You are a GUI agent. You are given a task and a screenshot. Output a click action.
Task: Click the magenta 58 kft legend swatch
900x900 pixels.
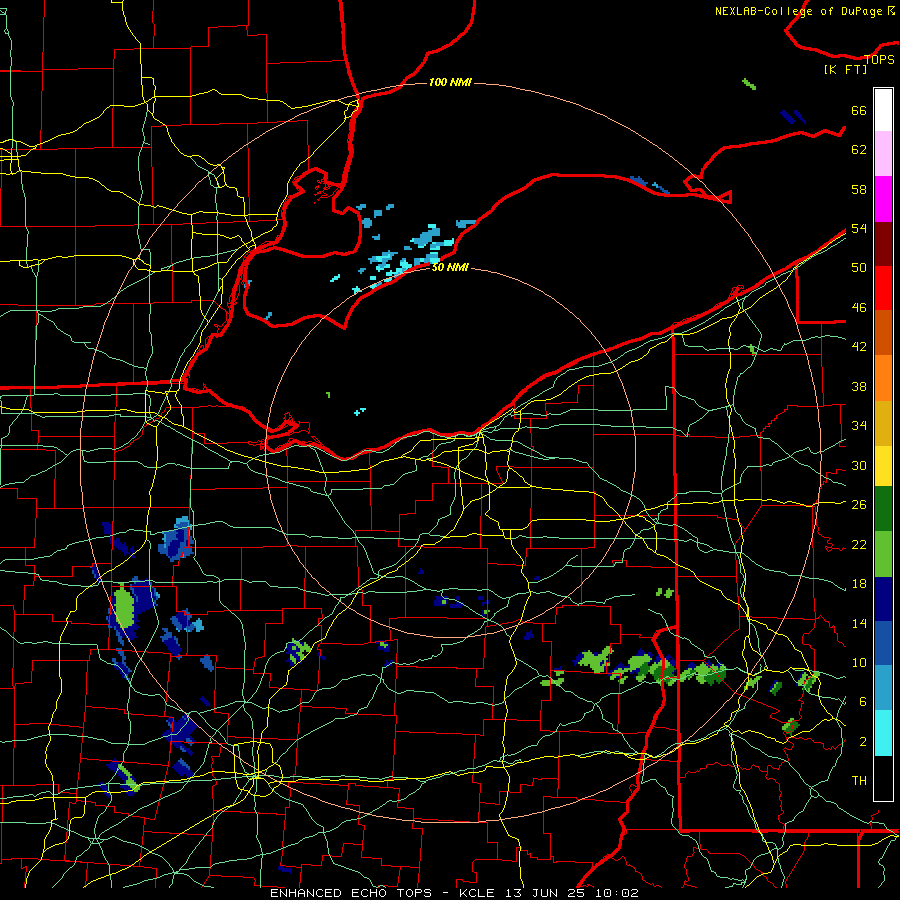coord(883,199)
